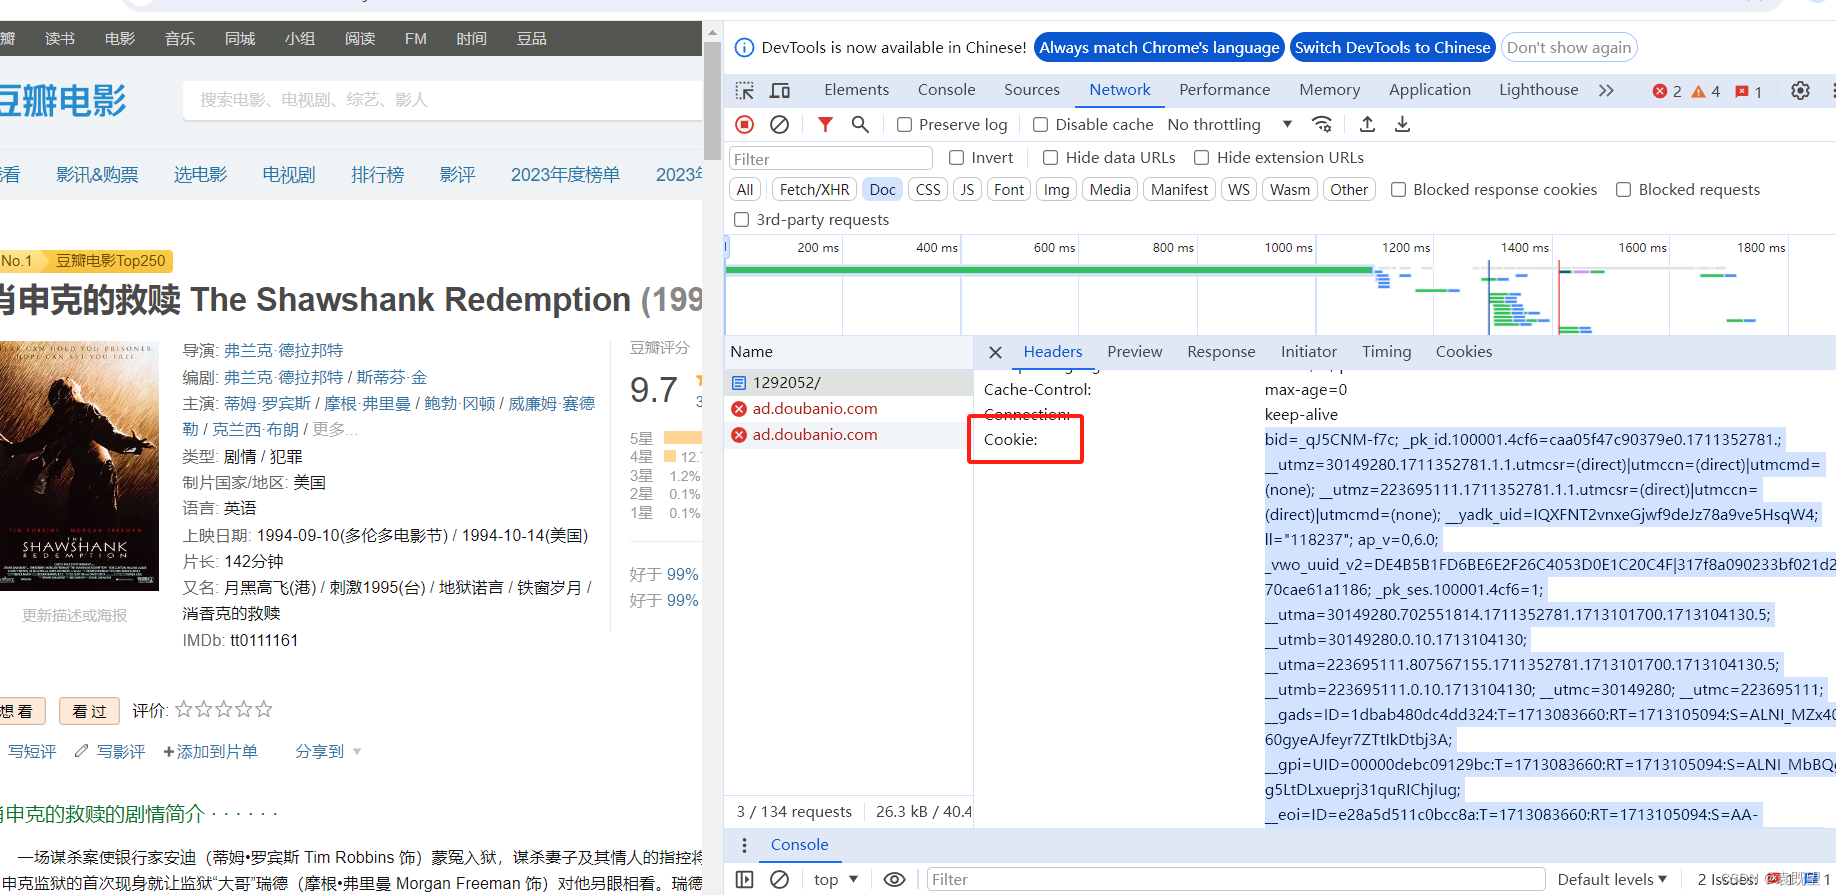Open the request Cookies tab
Viewport: 1836px width, 895px height.
point(1464,352)
